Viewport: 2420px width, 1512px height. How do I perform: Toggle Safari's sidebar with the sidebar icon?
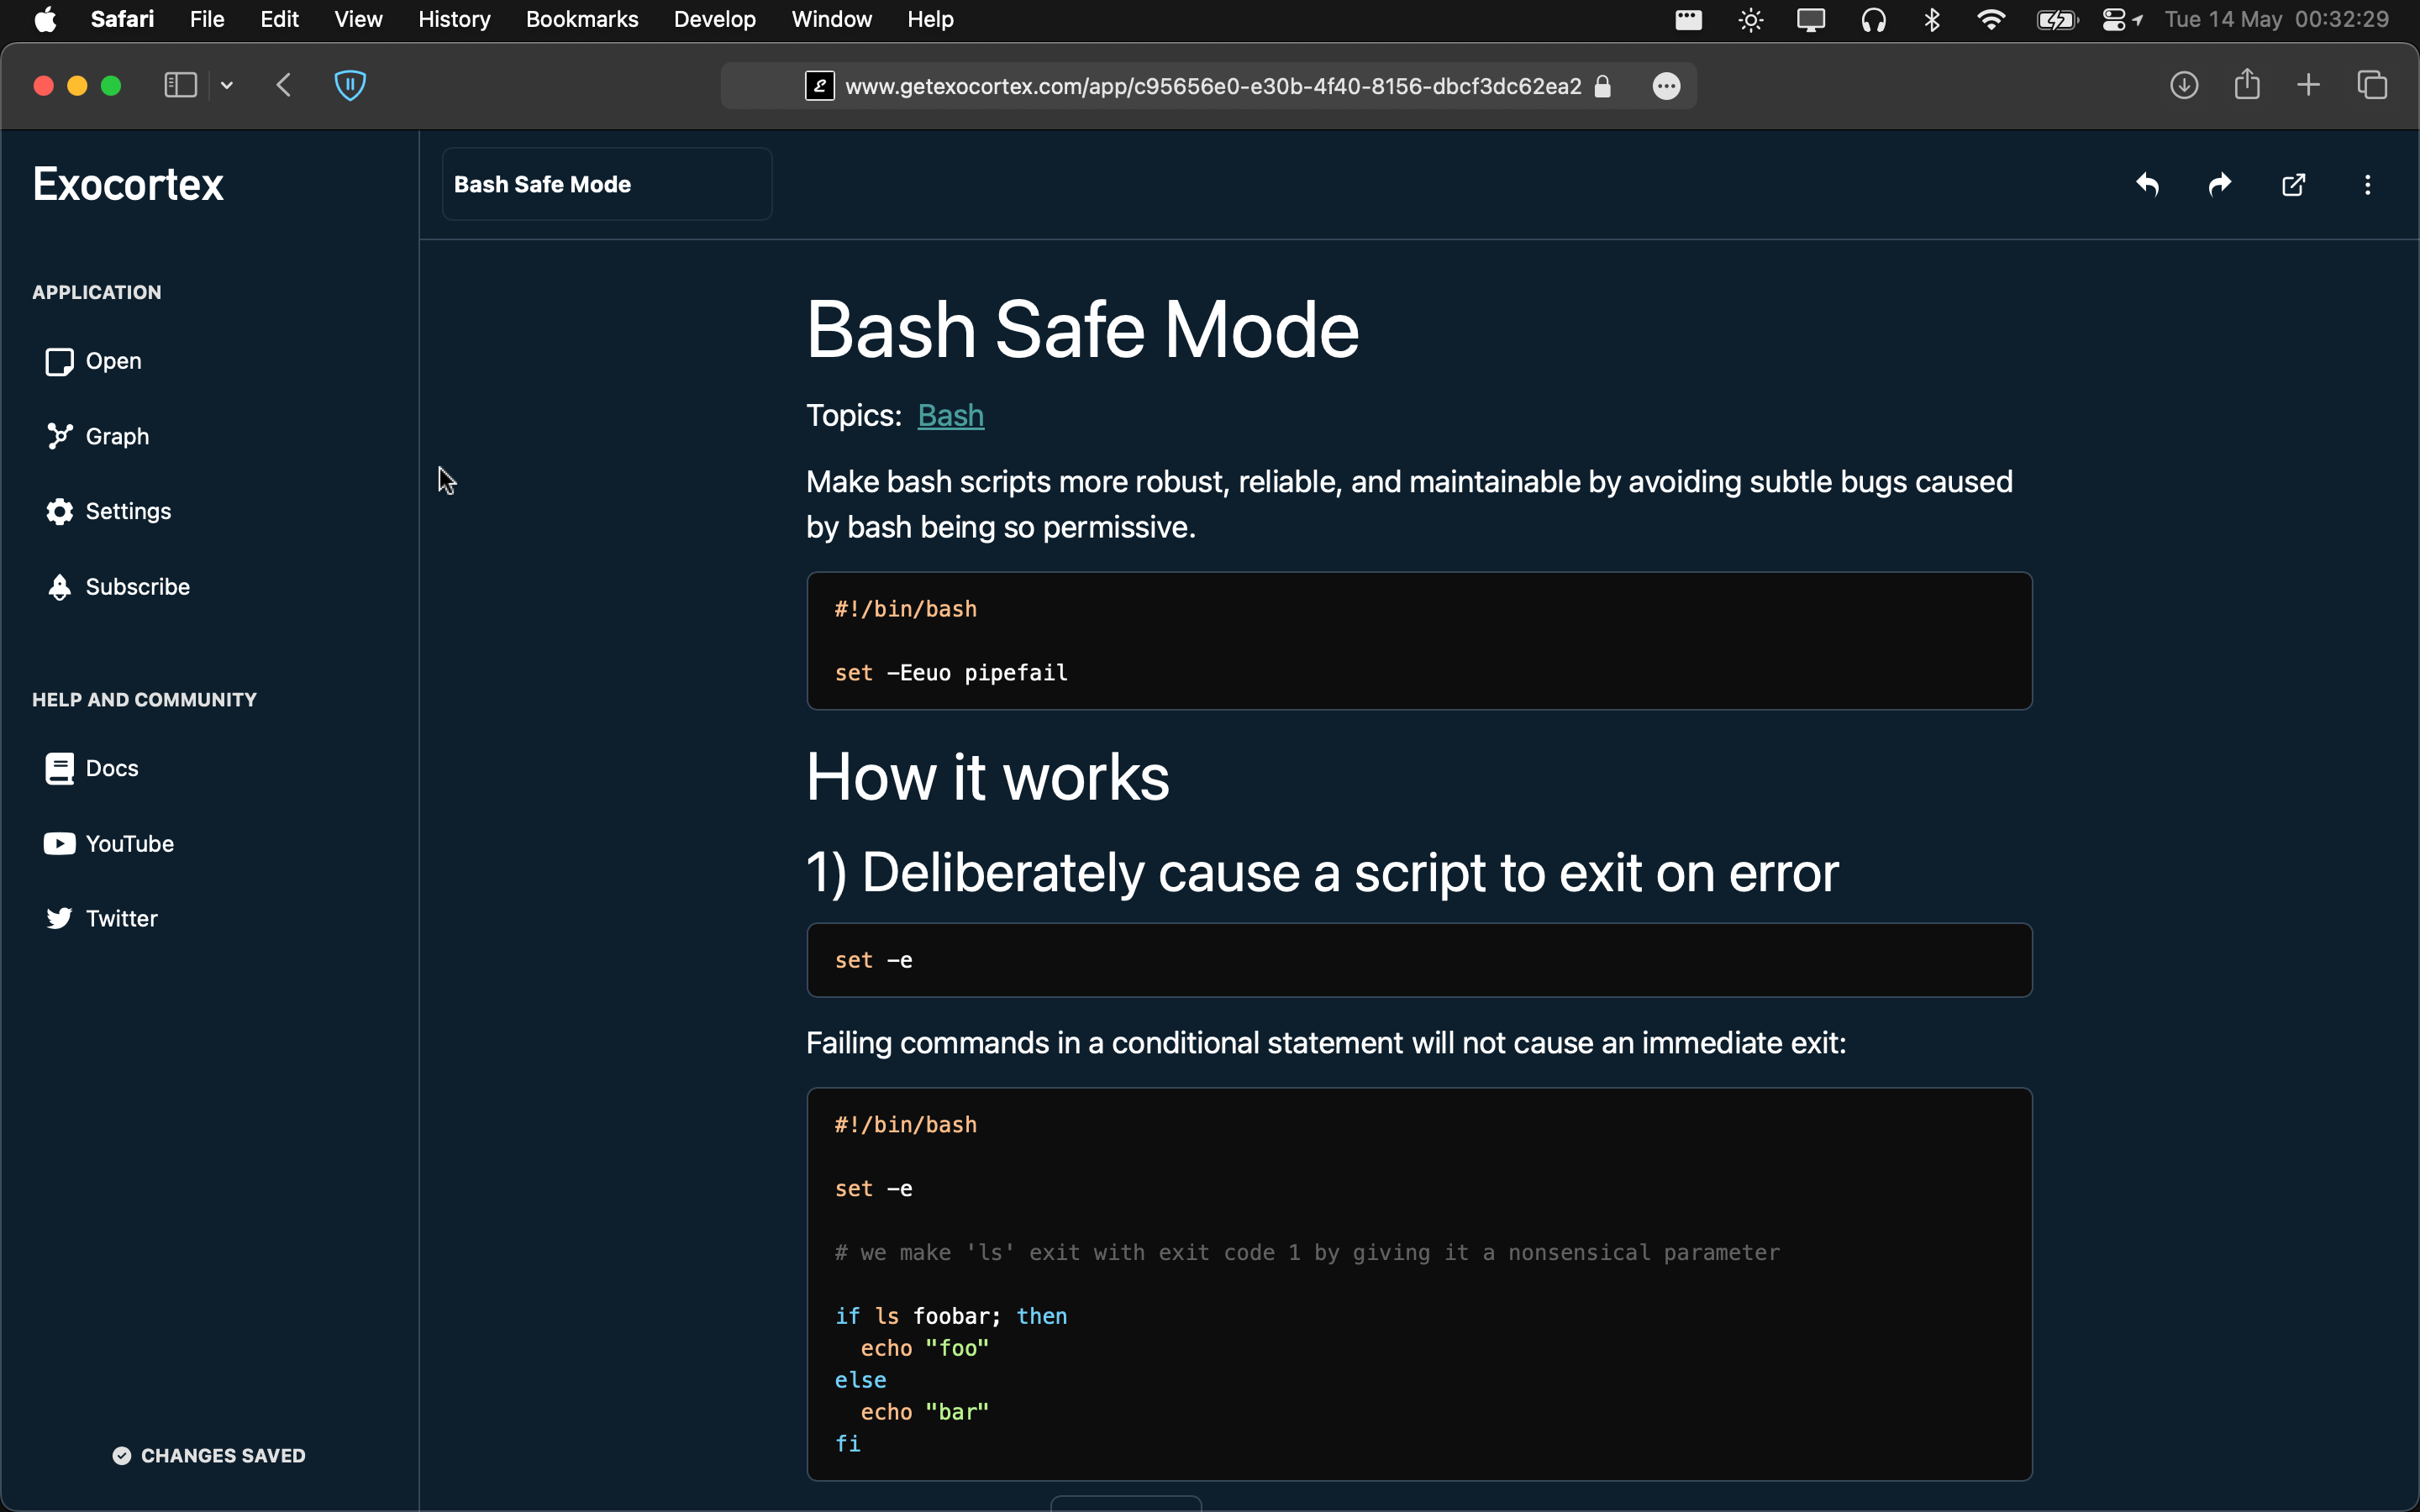pos(180,85)
